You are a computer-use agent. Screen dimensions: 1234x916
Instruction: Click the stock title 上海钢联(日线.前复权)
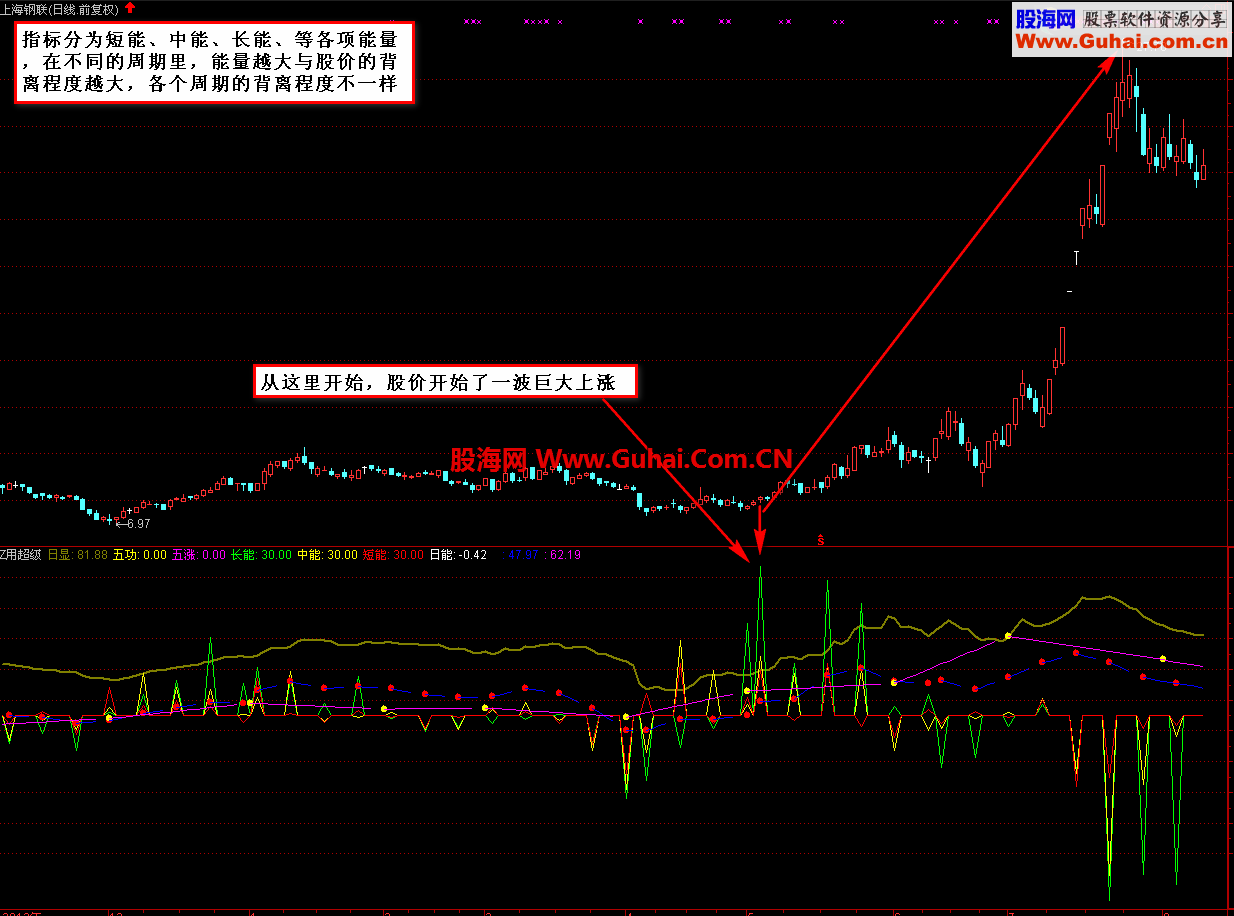(x=60, y=9)
